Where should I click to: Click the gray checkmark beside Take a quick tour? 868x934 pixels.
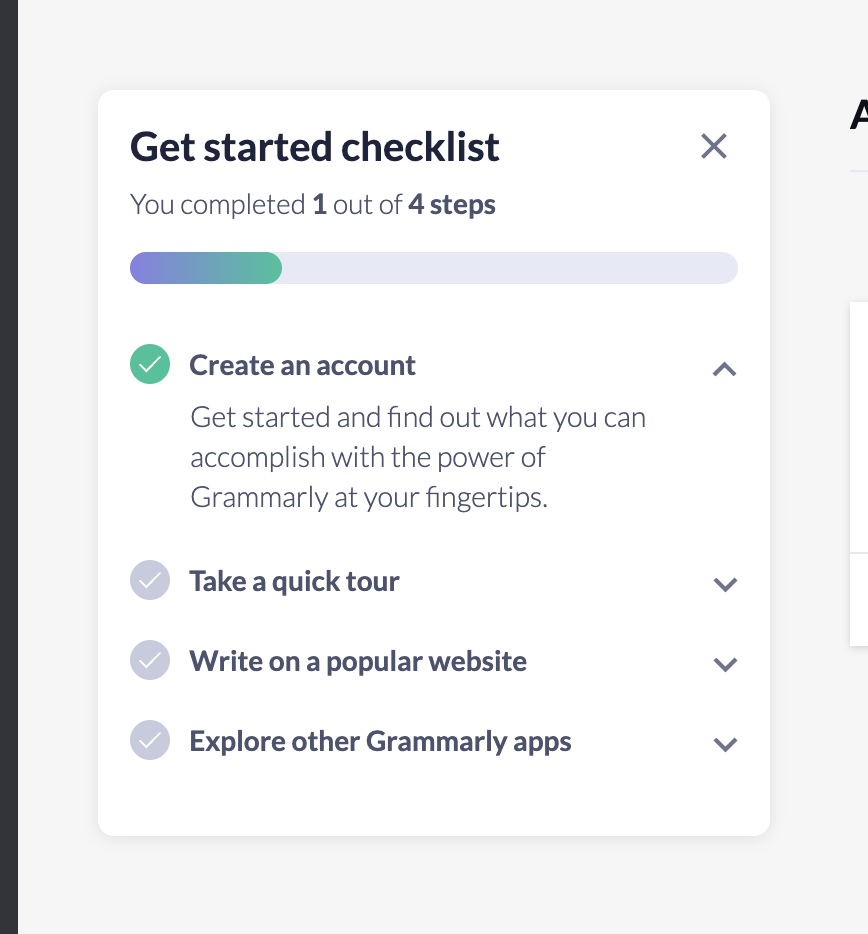tap(150, 581)
